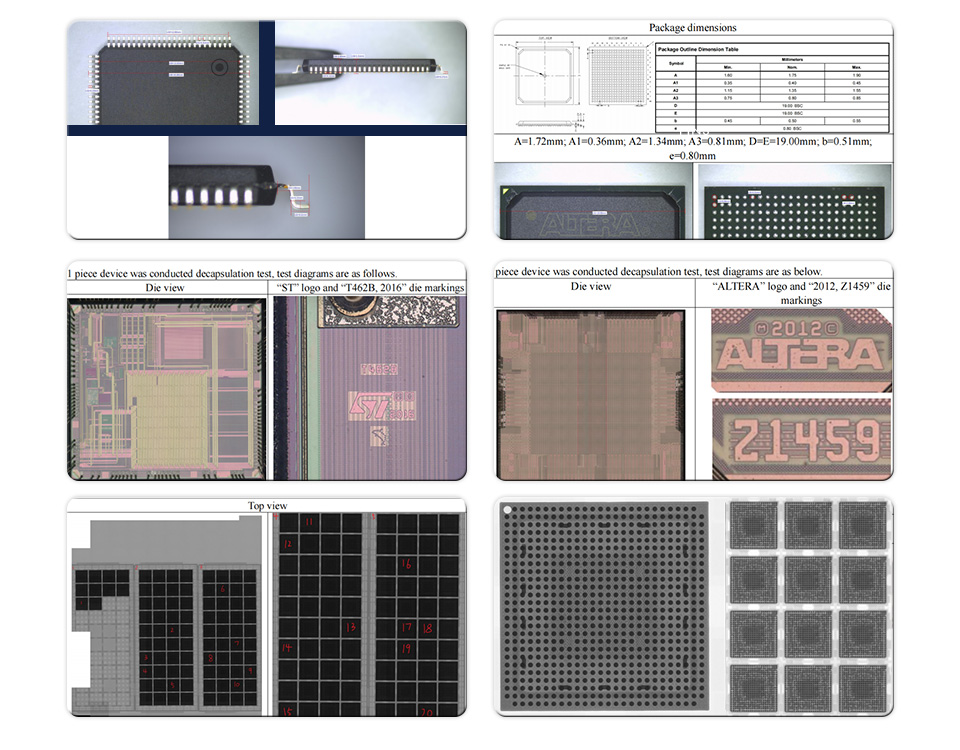This screenshot has height=750, width=960.
Task: Open the QFP chip top-view photo
Action: click(163, 73)
